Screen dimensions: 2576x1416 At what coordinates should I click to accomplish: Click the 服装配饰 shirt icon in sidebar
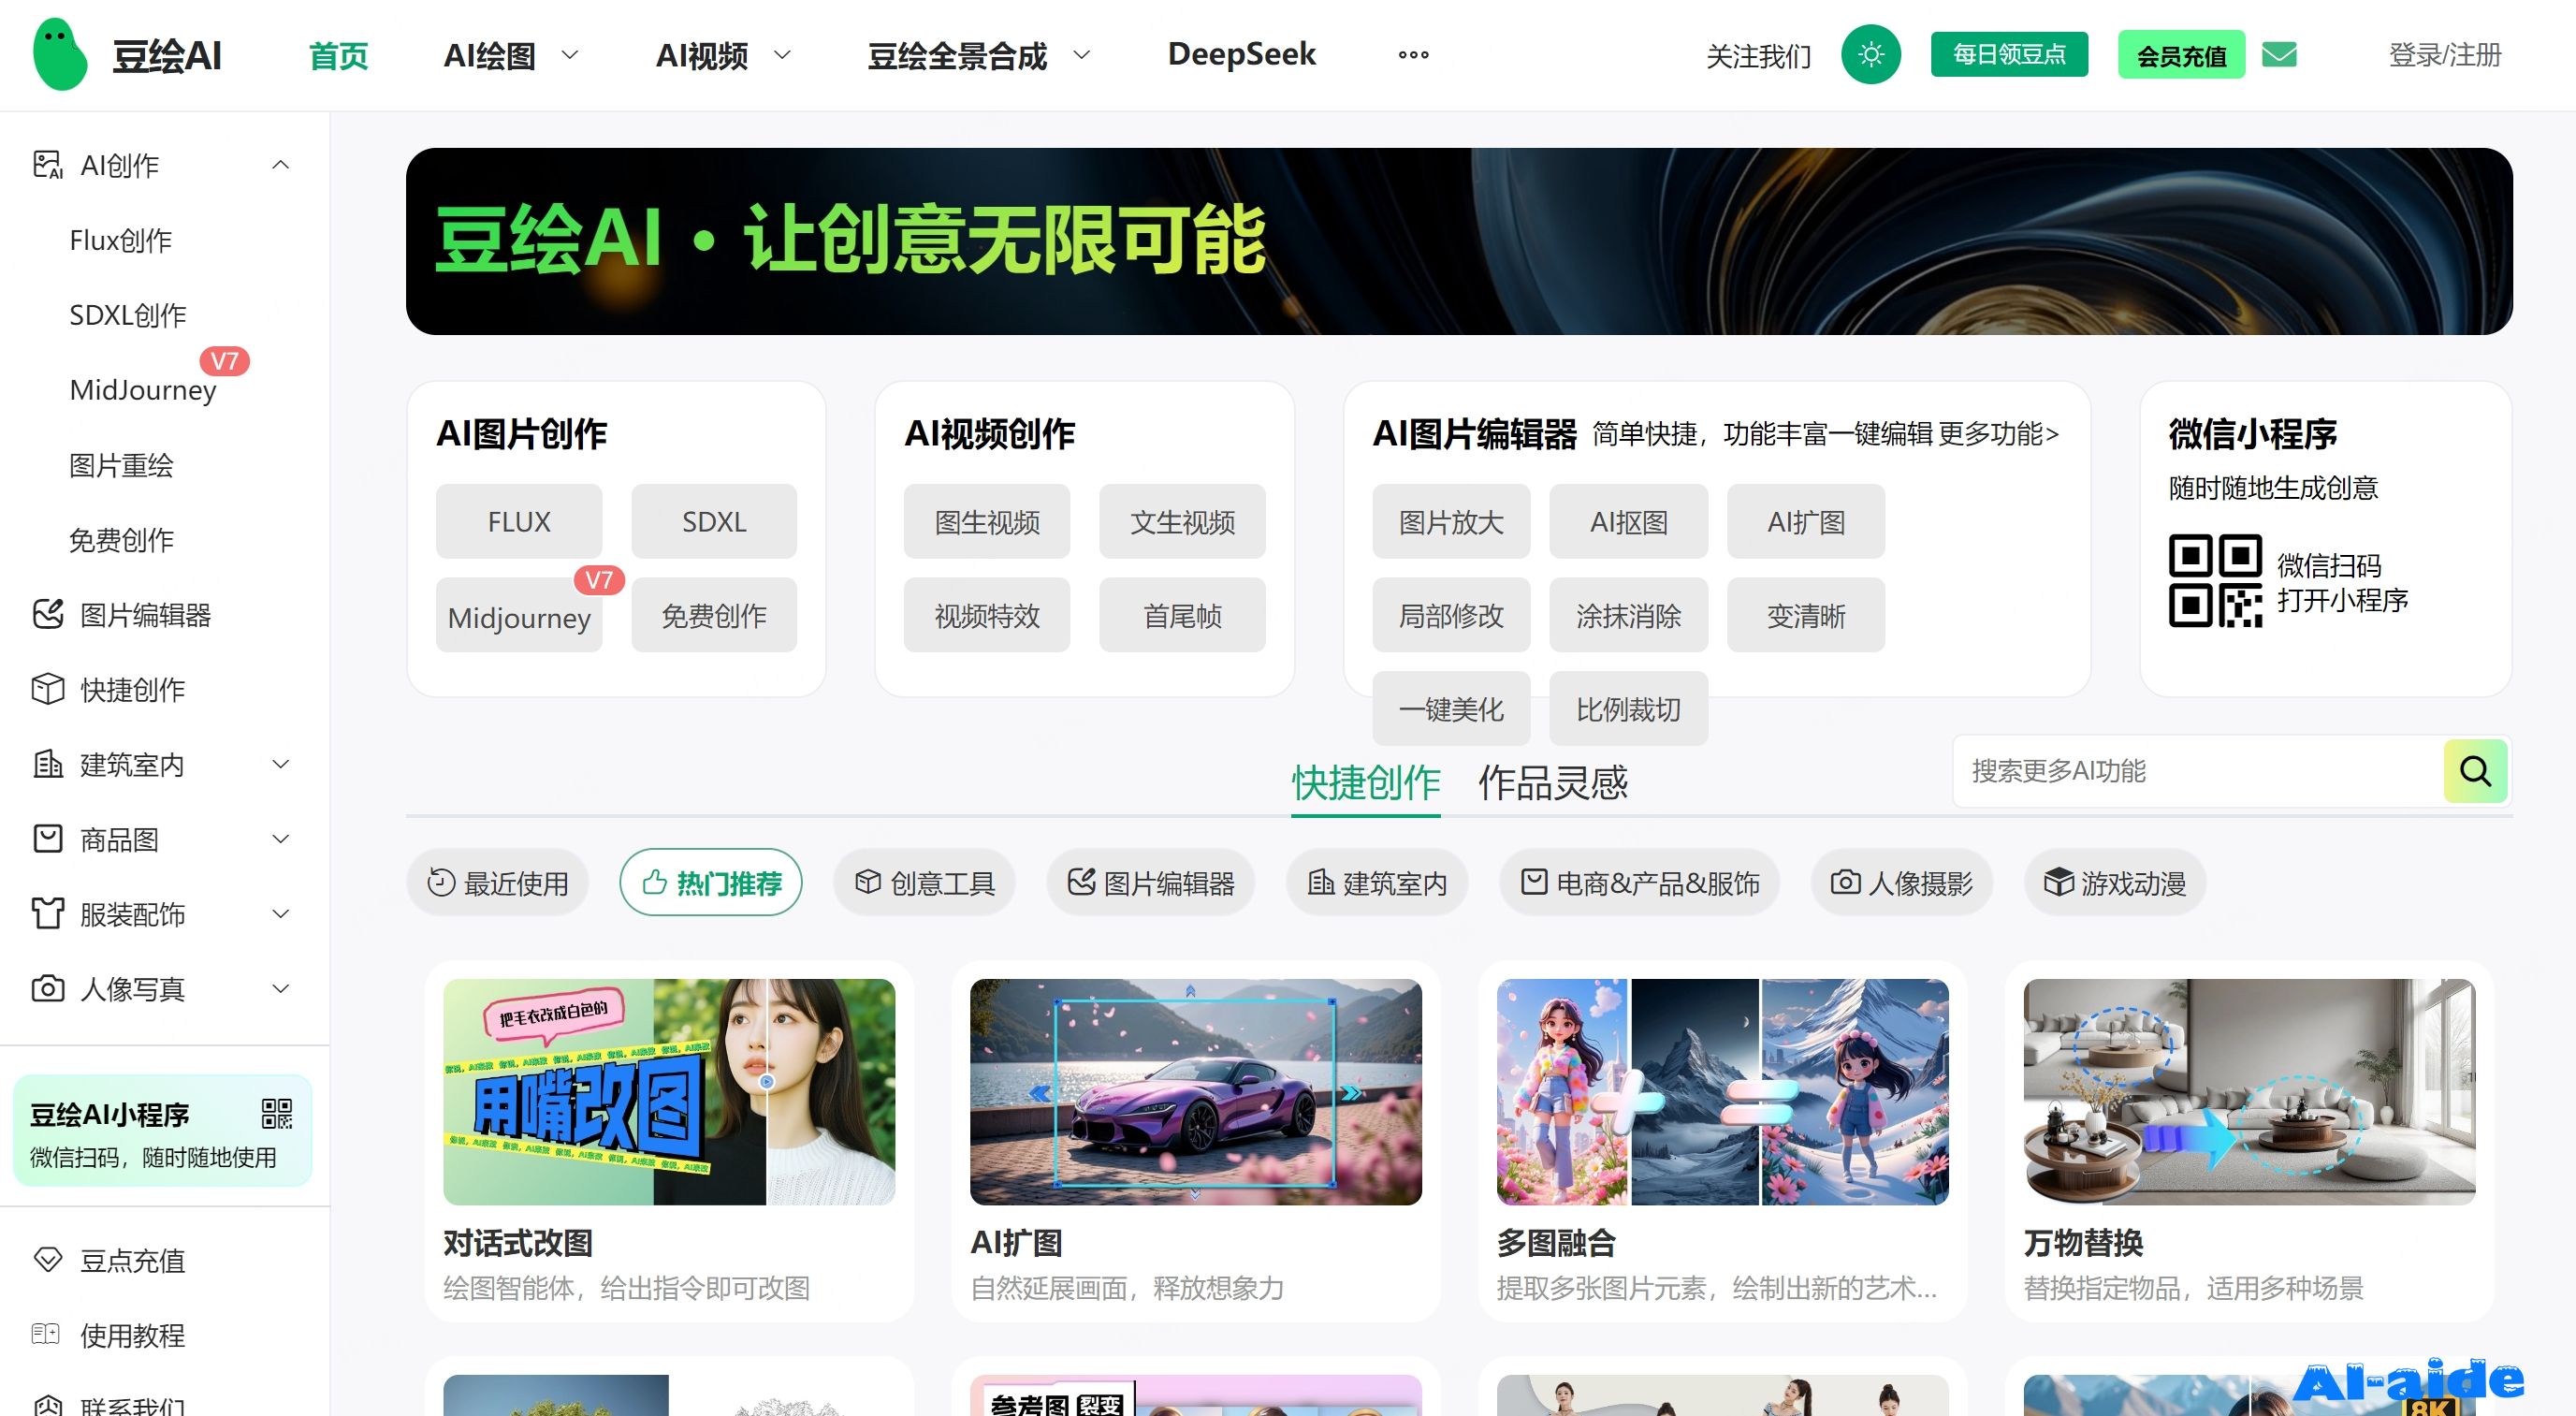[x=47, y=914]
